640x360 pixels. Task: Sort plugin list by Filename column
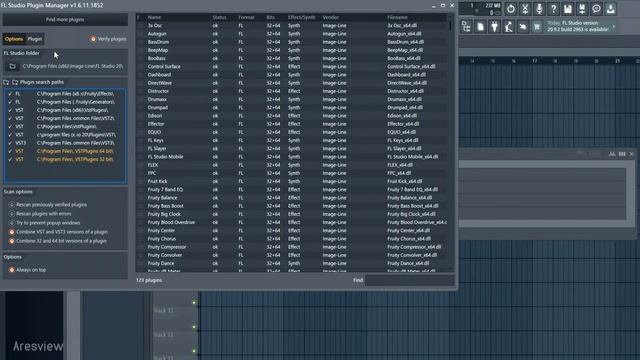(397, 17)
